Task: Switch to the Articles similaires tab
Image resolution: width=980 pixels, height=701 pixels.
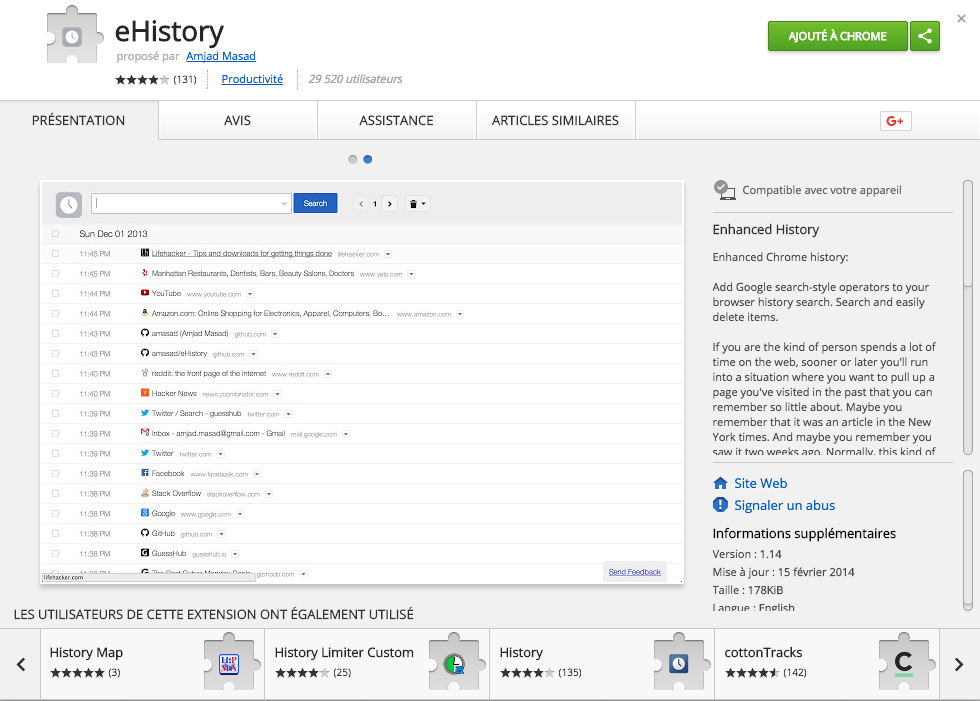Action: coord(556,121)
